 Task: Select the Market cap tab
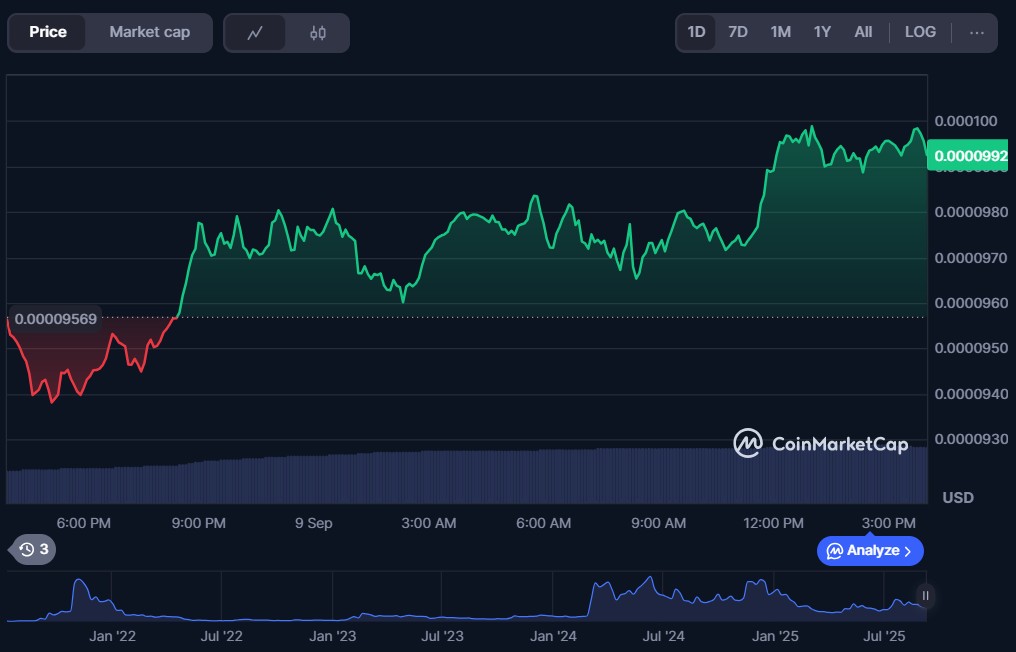[x=149, y=32]
